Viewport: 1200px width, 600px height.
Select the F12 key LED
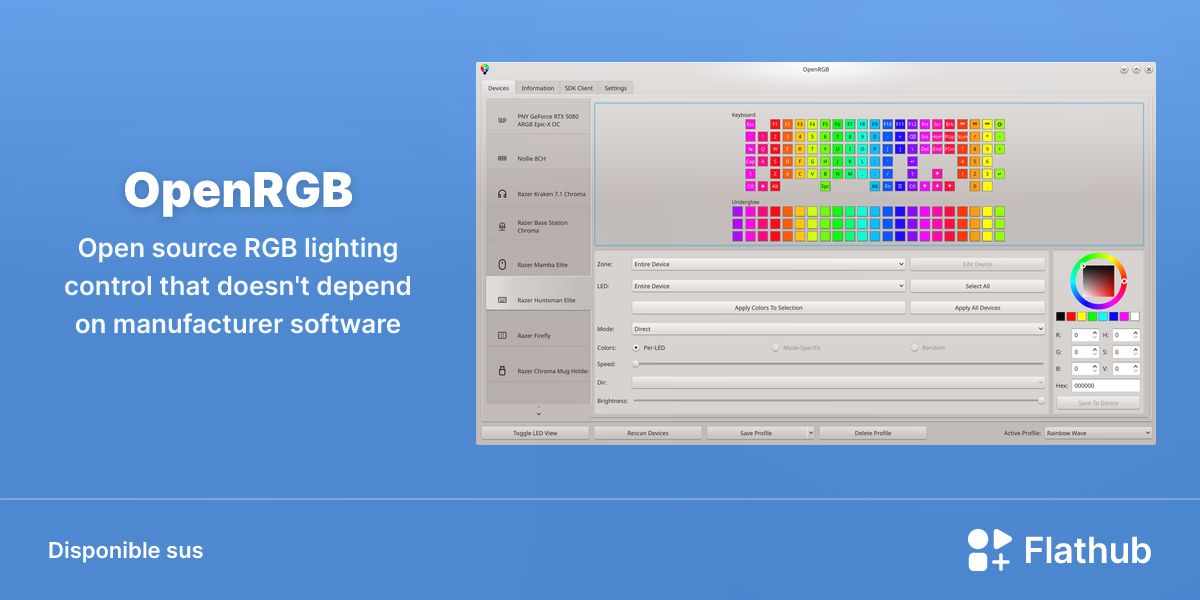click(x=912, y=124)
